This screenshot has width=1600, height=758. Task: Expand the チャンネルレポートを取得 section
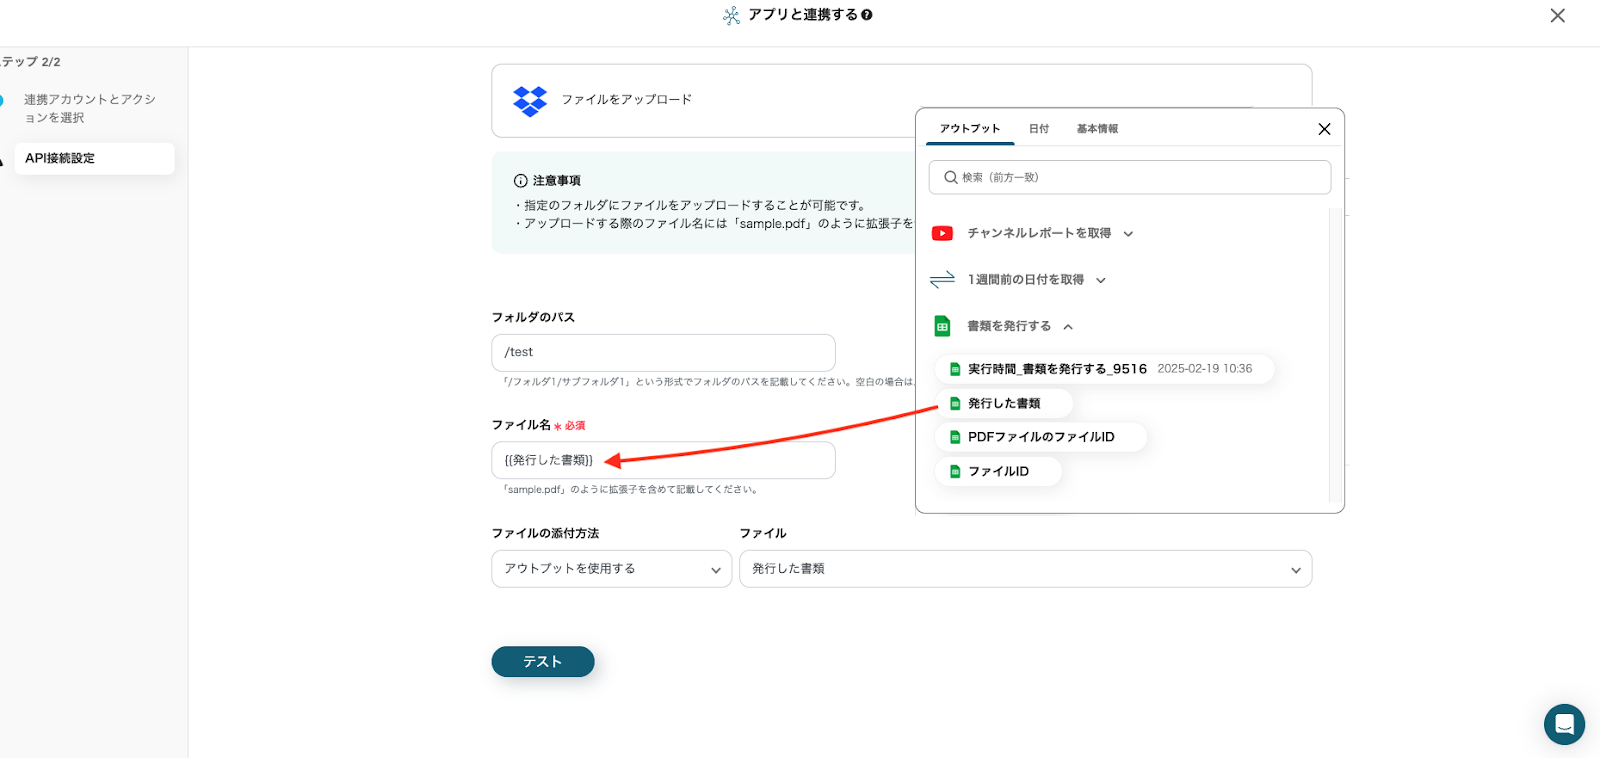click(1128, 234)
